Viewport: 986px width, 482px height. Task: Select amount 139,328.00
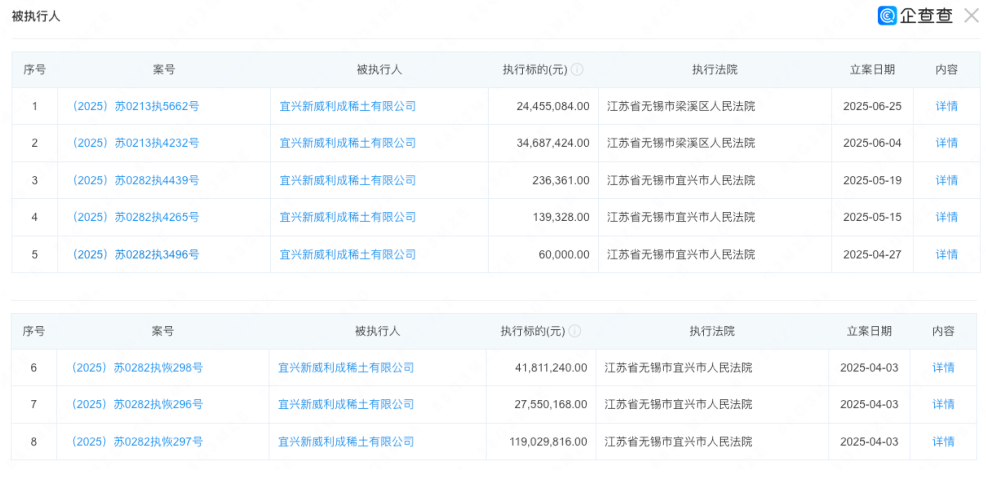[562, 217]
